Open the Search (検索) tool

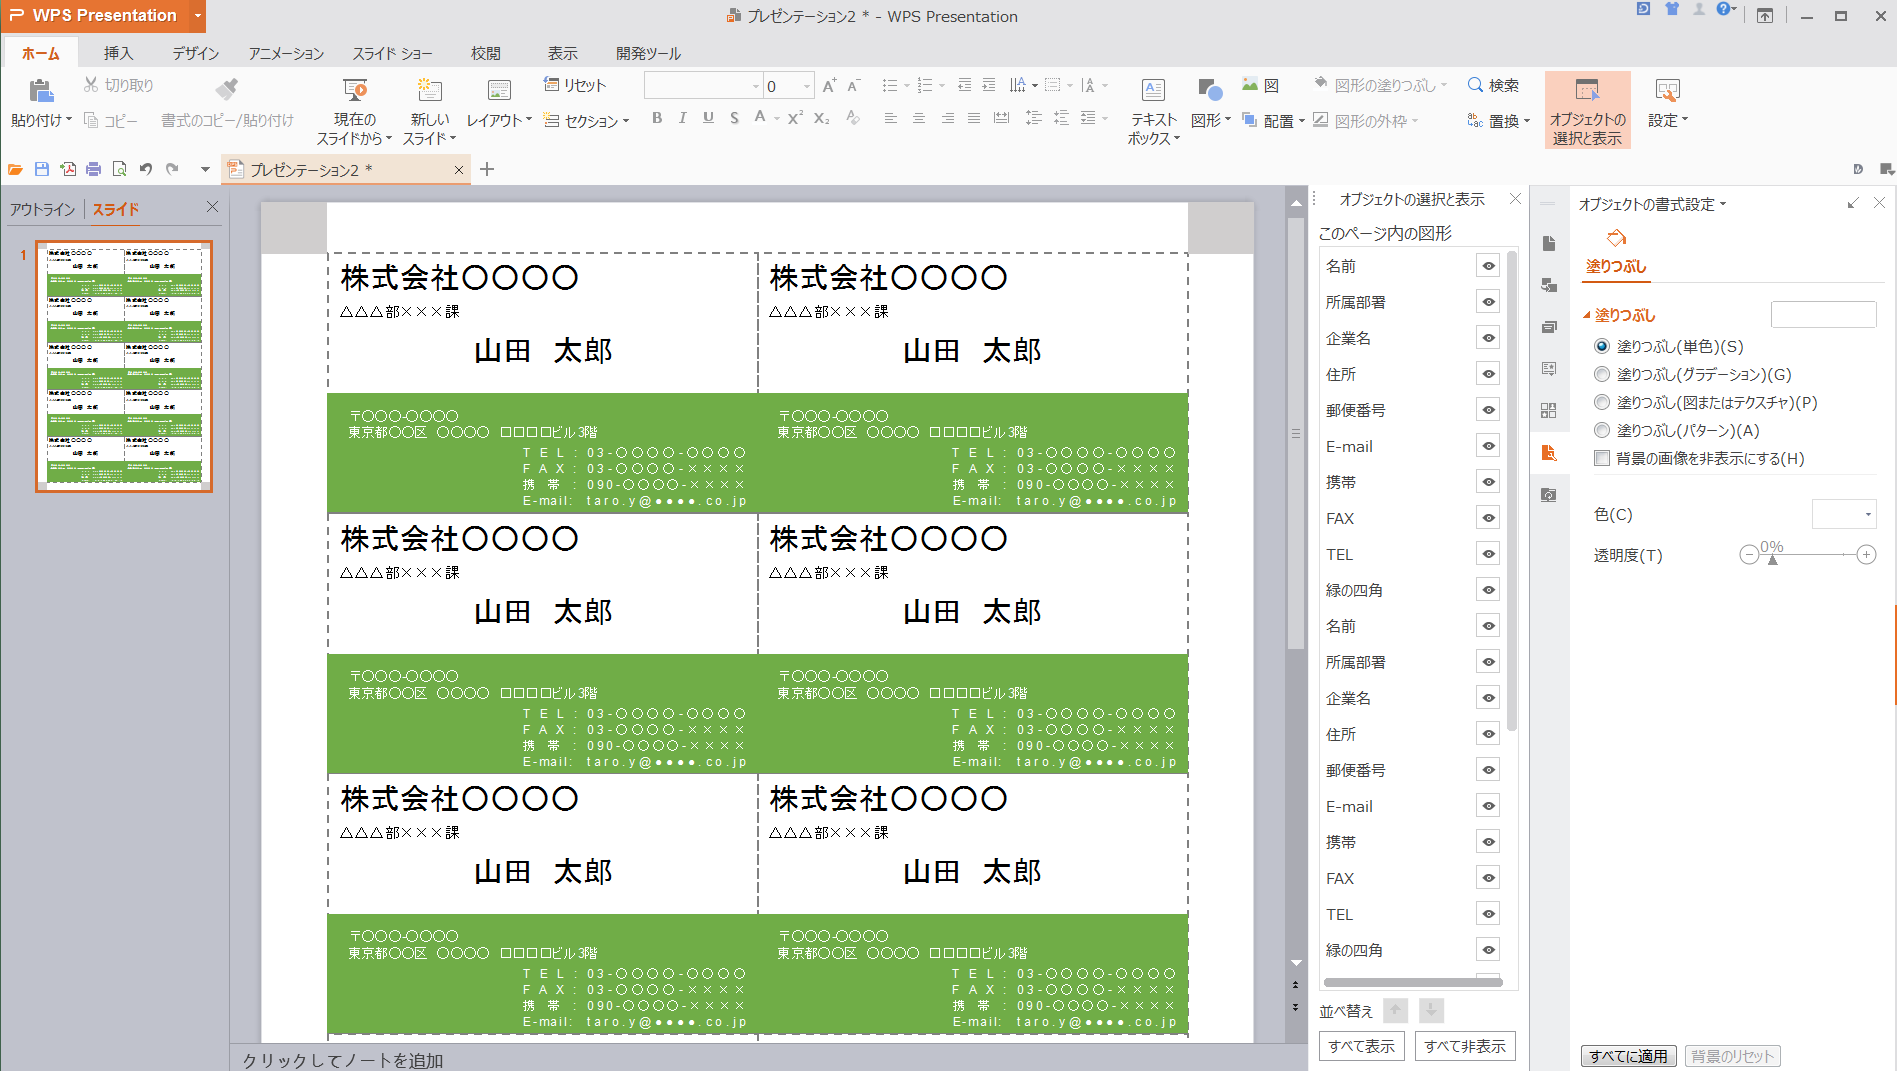(x=1493, y=85)
